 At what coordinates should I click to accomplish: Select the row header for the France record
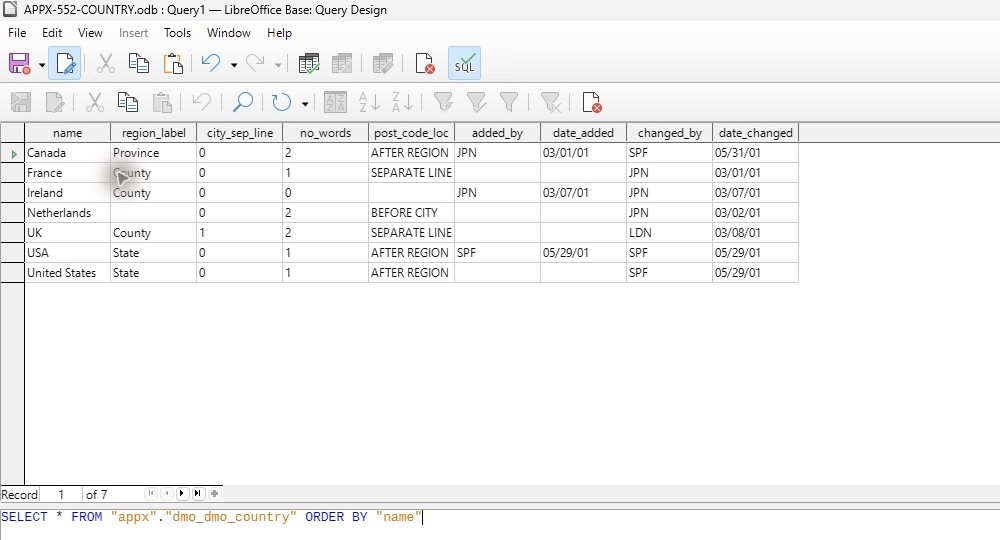pyautogui.click(x=12, y=173)
